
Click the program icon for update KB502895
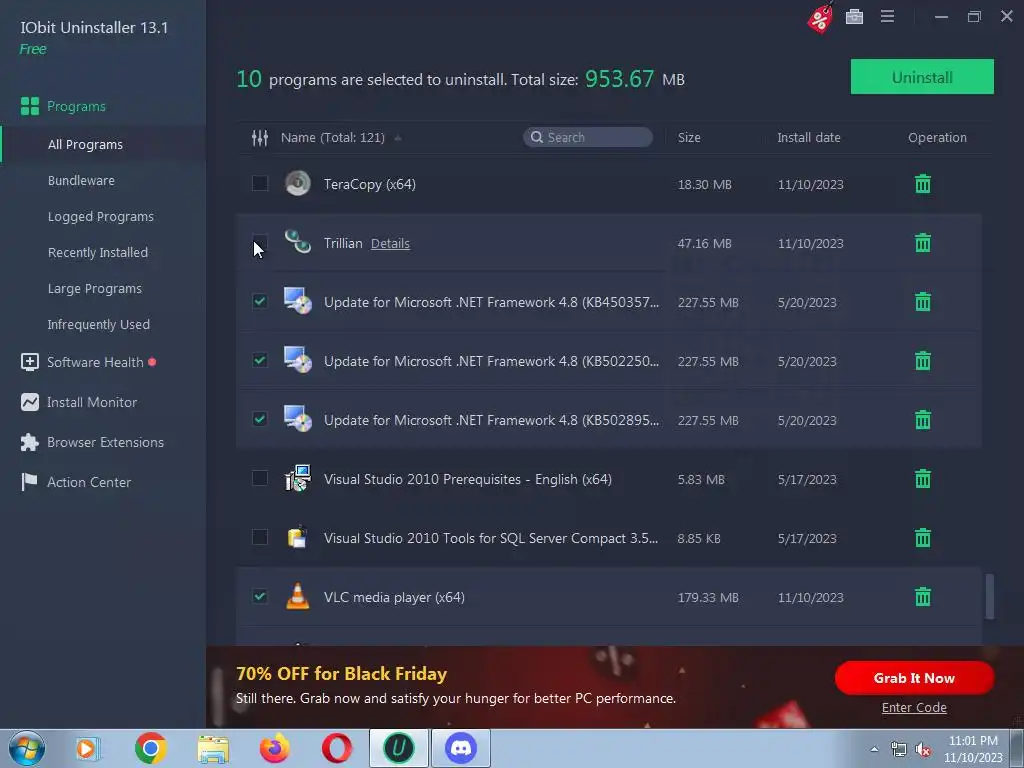pos(298,419)
